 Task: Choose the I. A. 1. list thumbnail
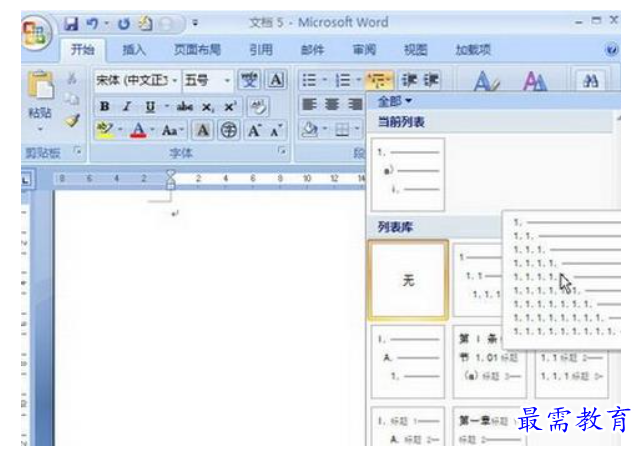[408, 361]
